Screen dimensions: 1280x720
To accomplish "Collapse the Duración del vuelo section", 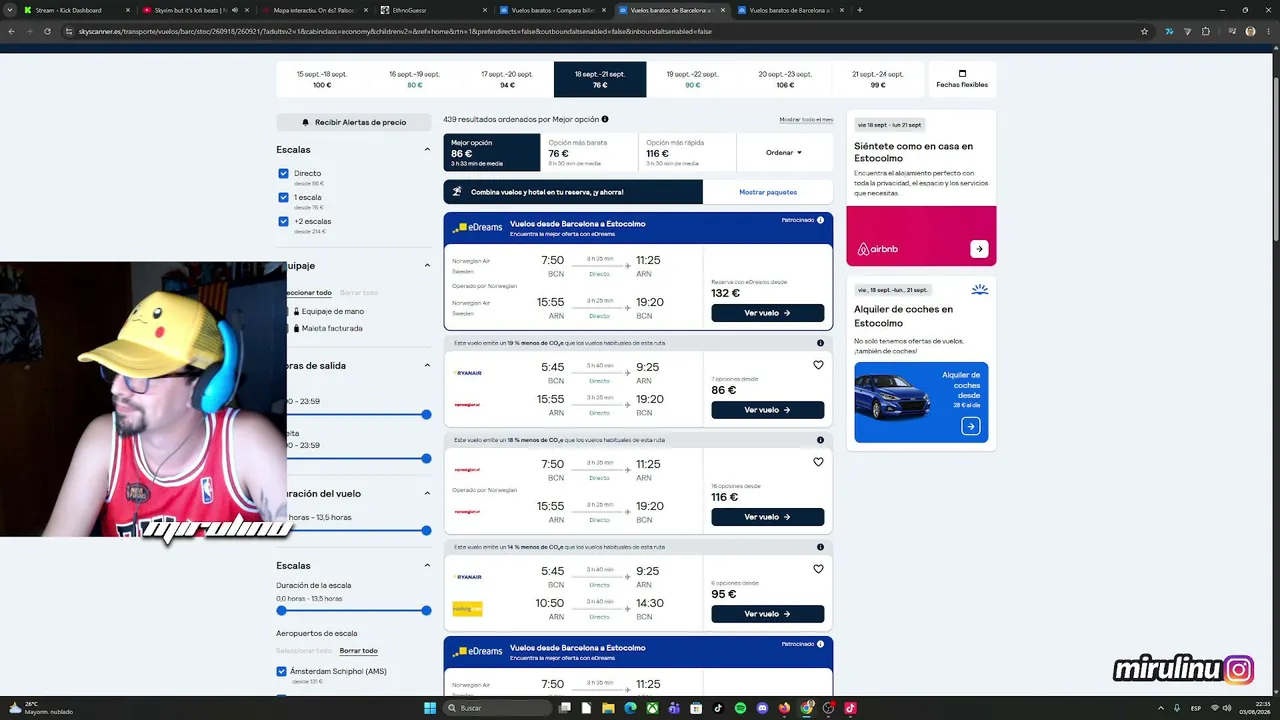I will [427, 494].
